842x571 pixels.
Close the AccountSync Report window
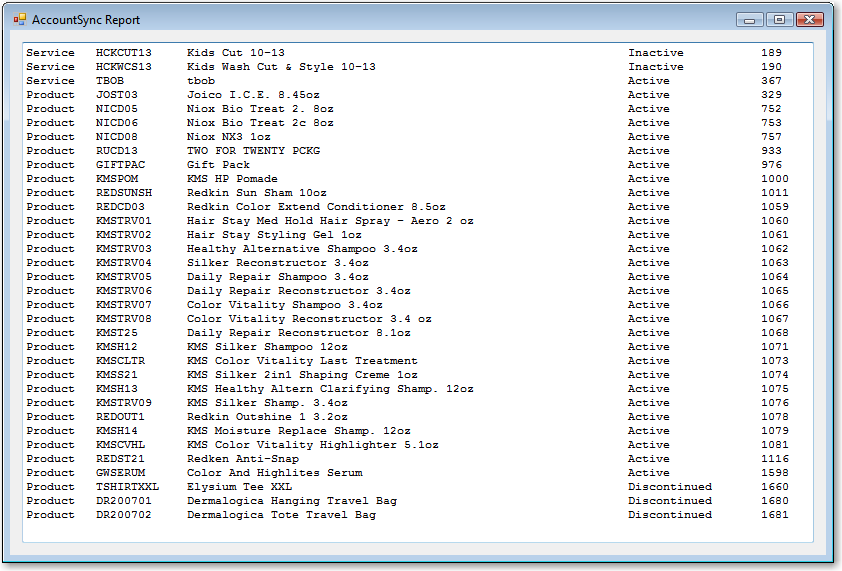(809, 20)
